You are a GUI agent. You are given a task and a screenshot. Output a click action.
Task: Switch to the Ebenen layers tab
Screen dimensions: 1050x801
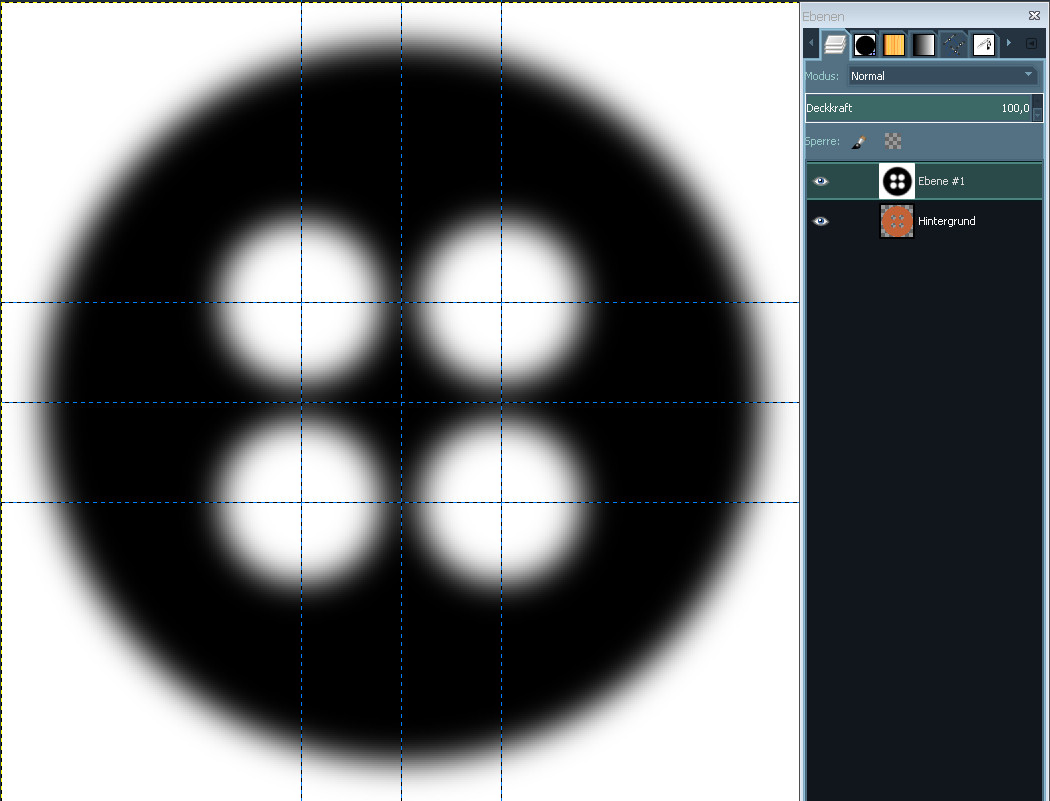835,44
